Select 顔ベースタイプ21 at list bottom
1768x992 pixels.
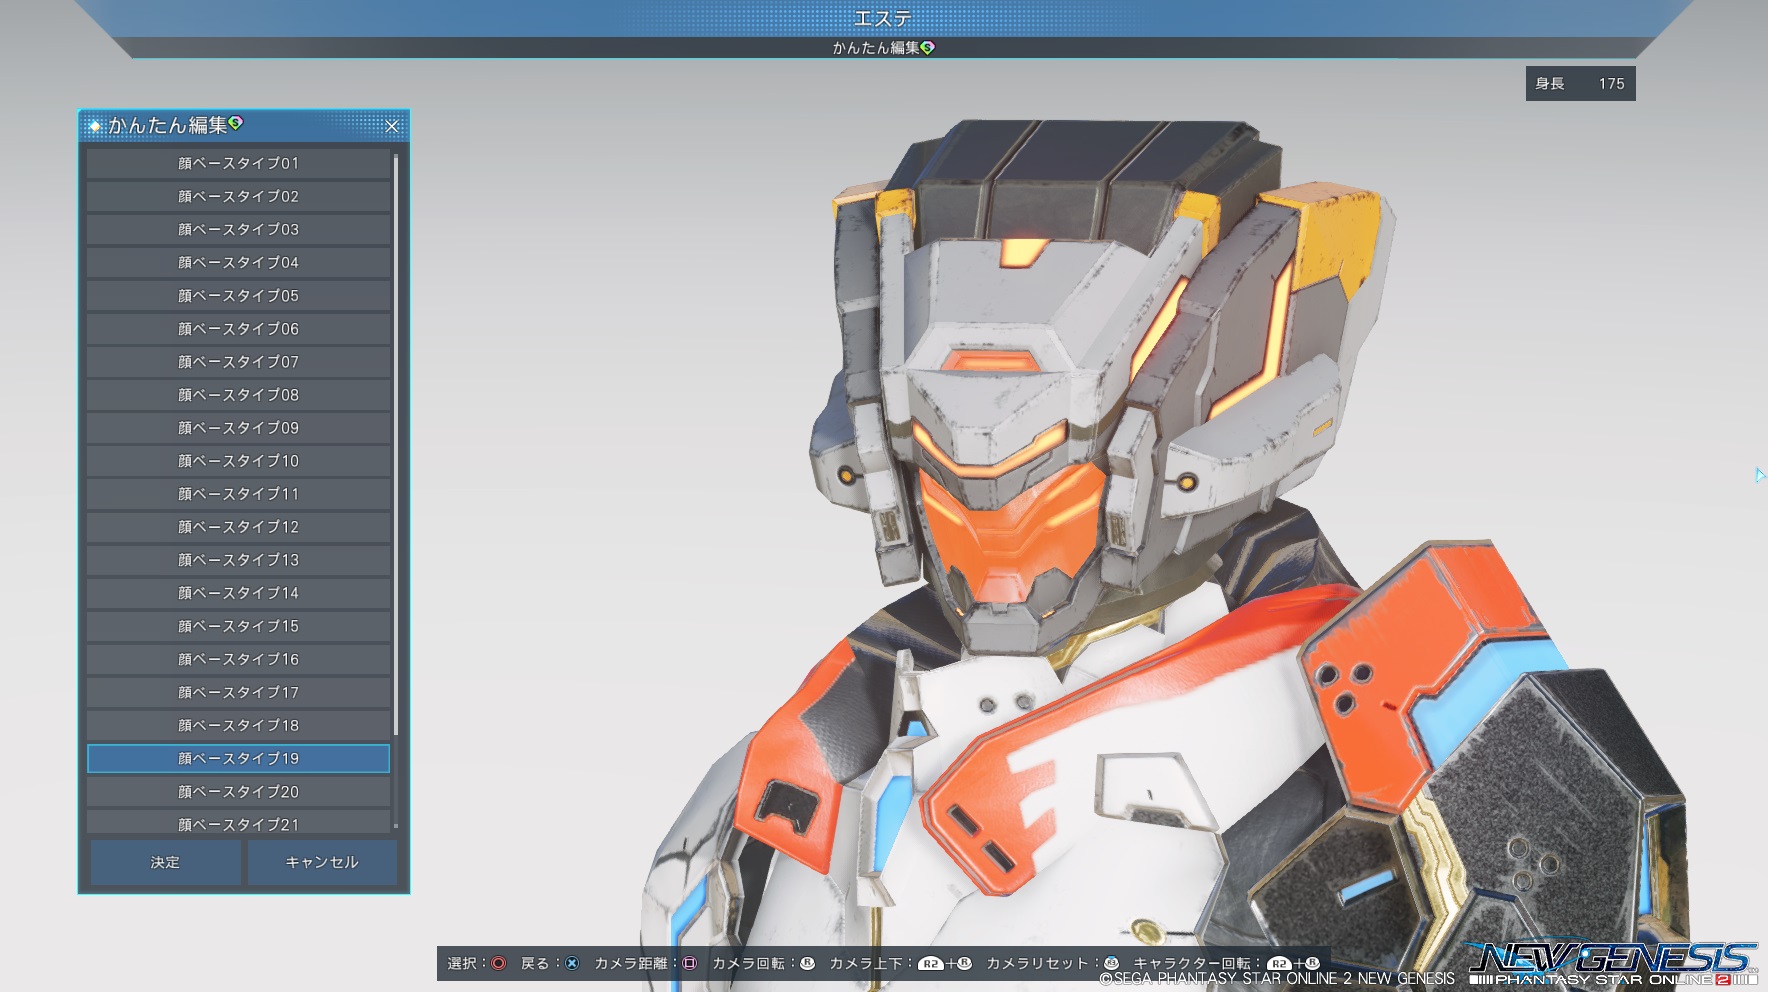pyautogui.click(x=238, y=823)
